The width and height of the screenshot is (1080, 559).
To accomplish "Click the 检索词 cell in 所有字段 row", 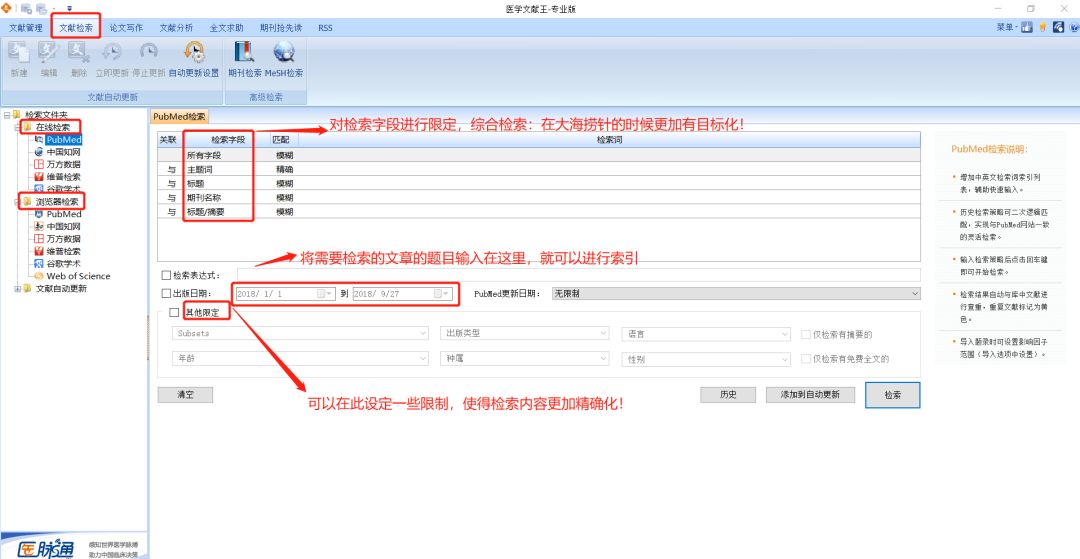I will point(610,155).
